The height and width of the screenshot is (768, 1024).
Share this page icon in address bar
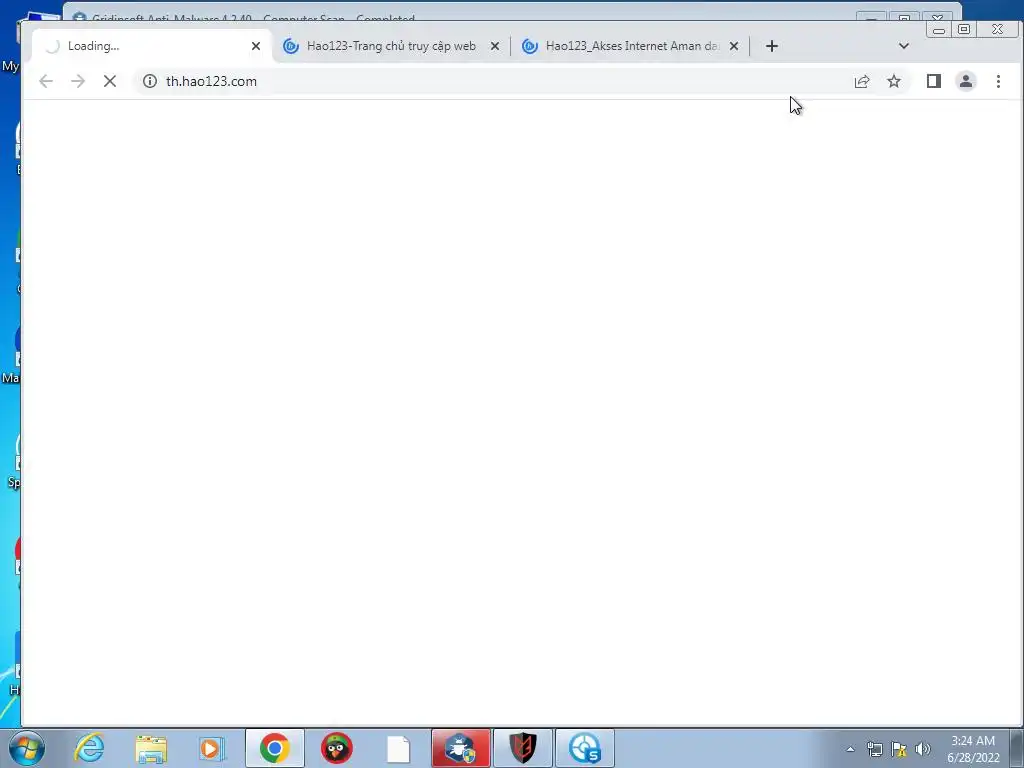(x=862, y=81)
